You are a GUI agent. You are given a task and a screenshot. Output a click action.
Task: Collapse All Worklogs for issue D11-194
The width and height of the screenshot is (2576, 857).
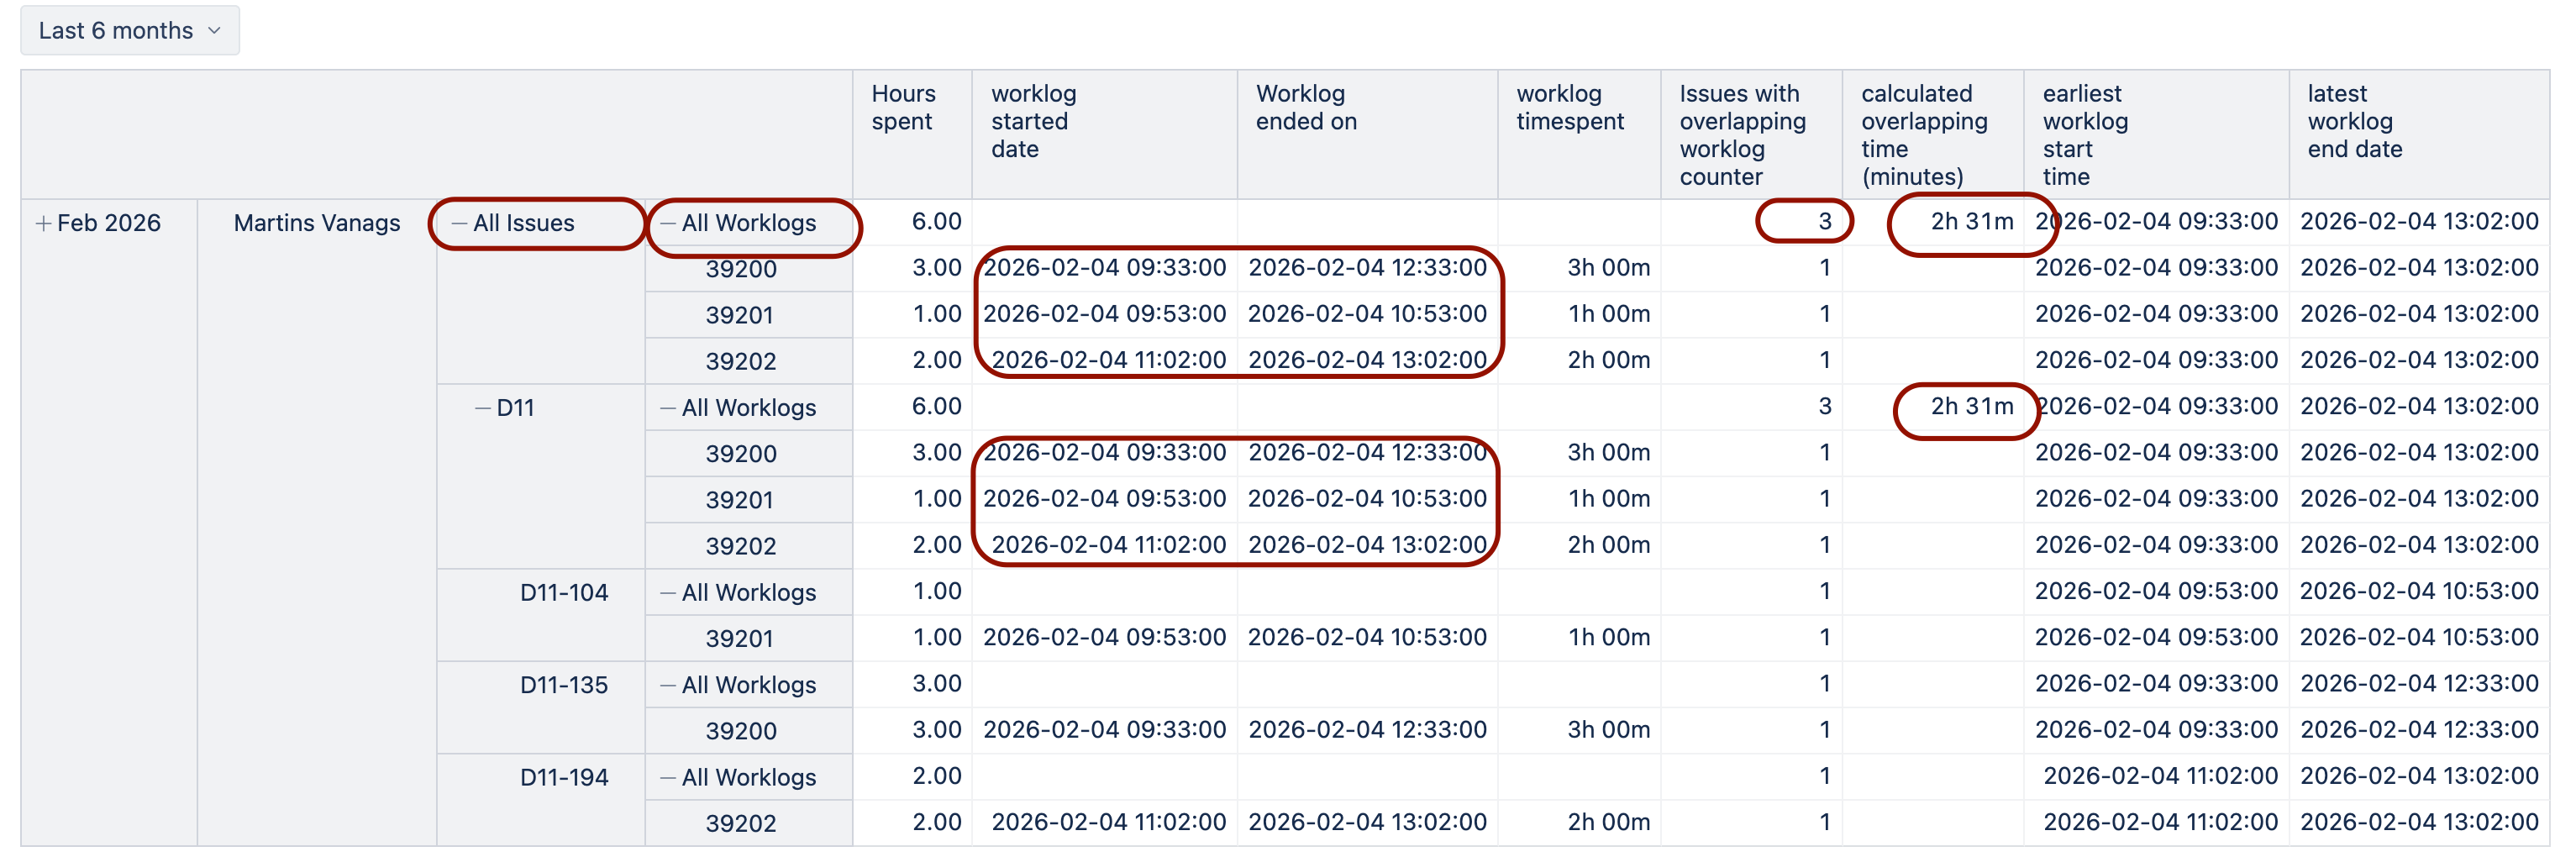(x=667, y=777)
